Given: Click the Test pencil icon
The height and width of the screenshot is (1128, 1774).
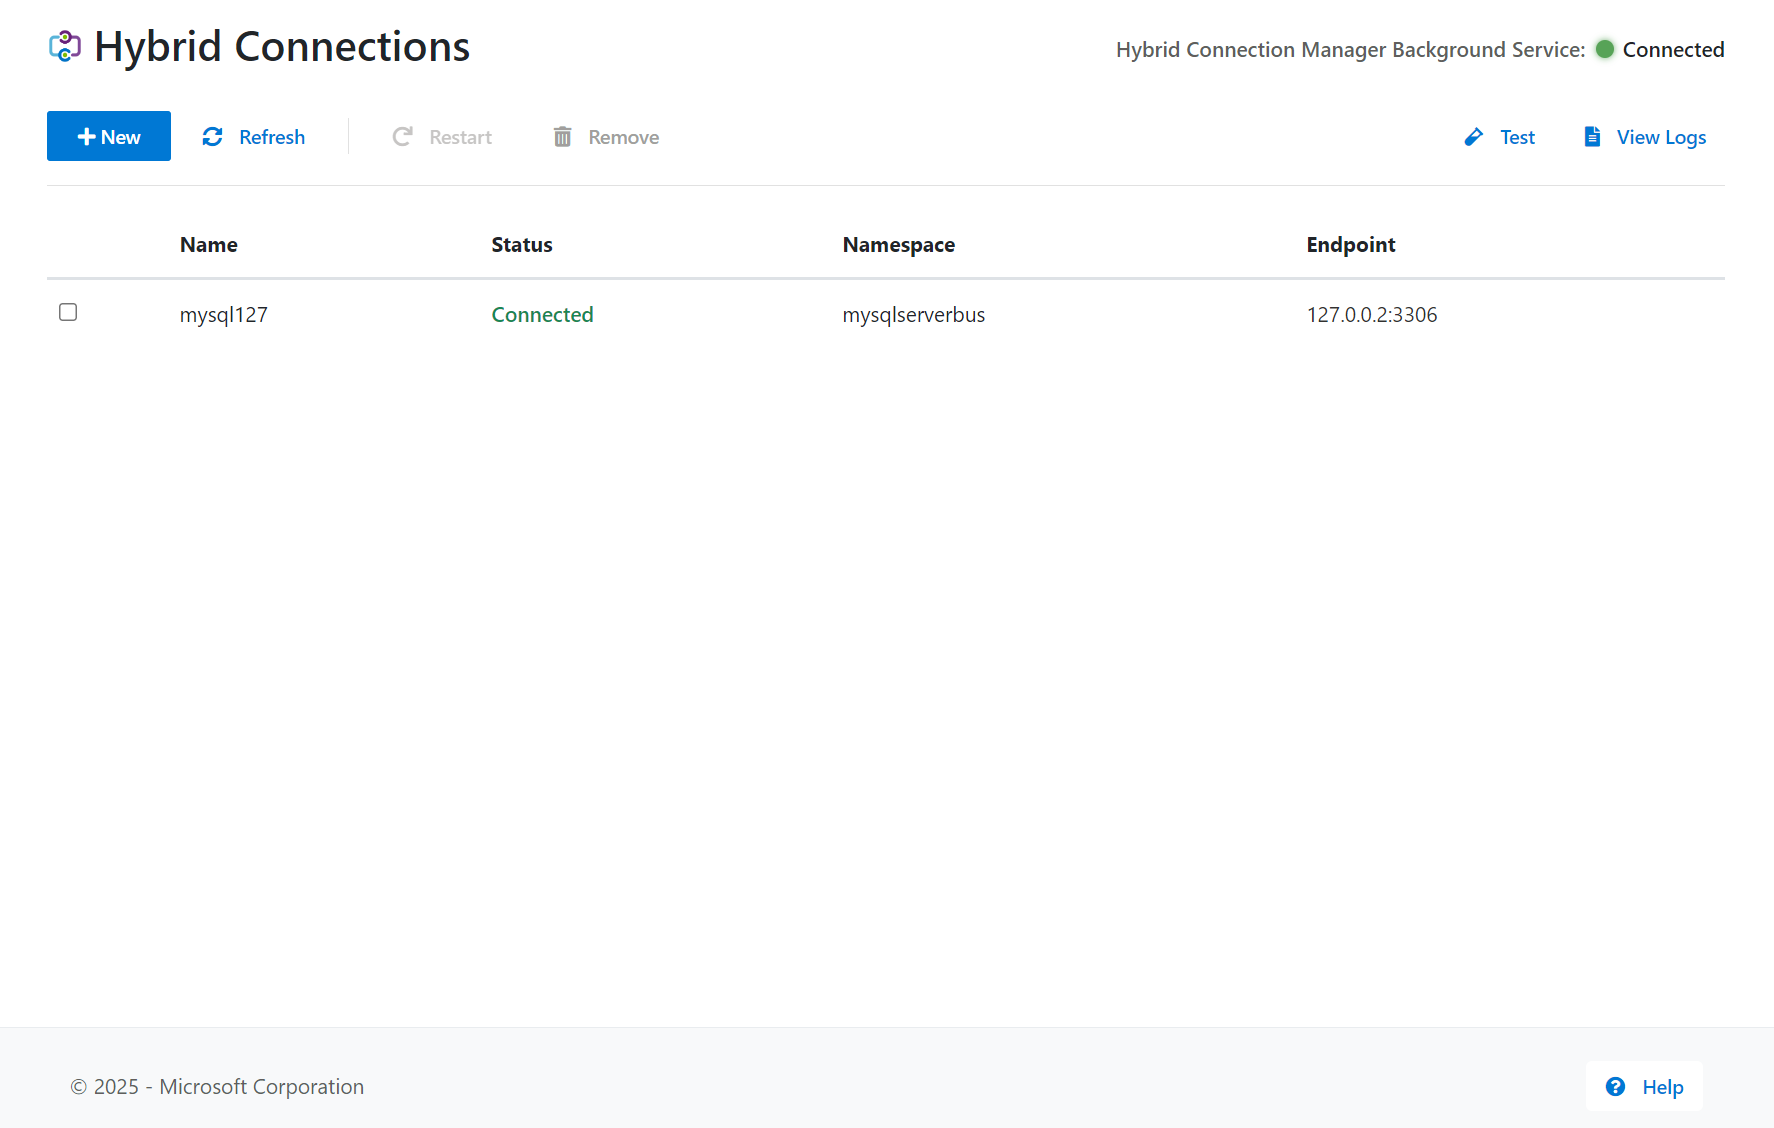Looking at the screenshot, I should [1474, 137].
